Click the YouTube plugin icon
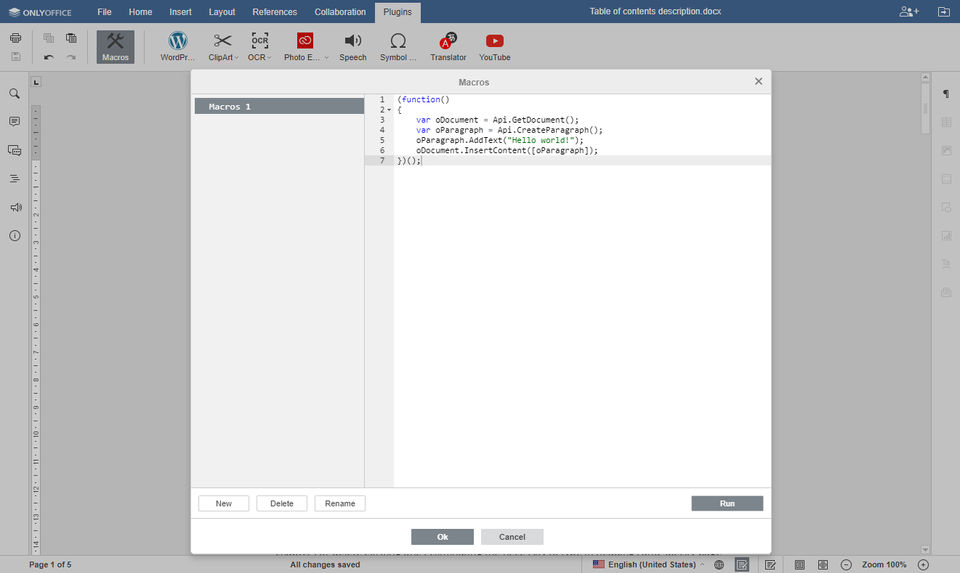Image resolution: width=960 pixels, height=573 pixels. coord(494,46)
